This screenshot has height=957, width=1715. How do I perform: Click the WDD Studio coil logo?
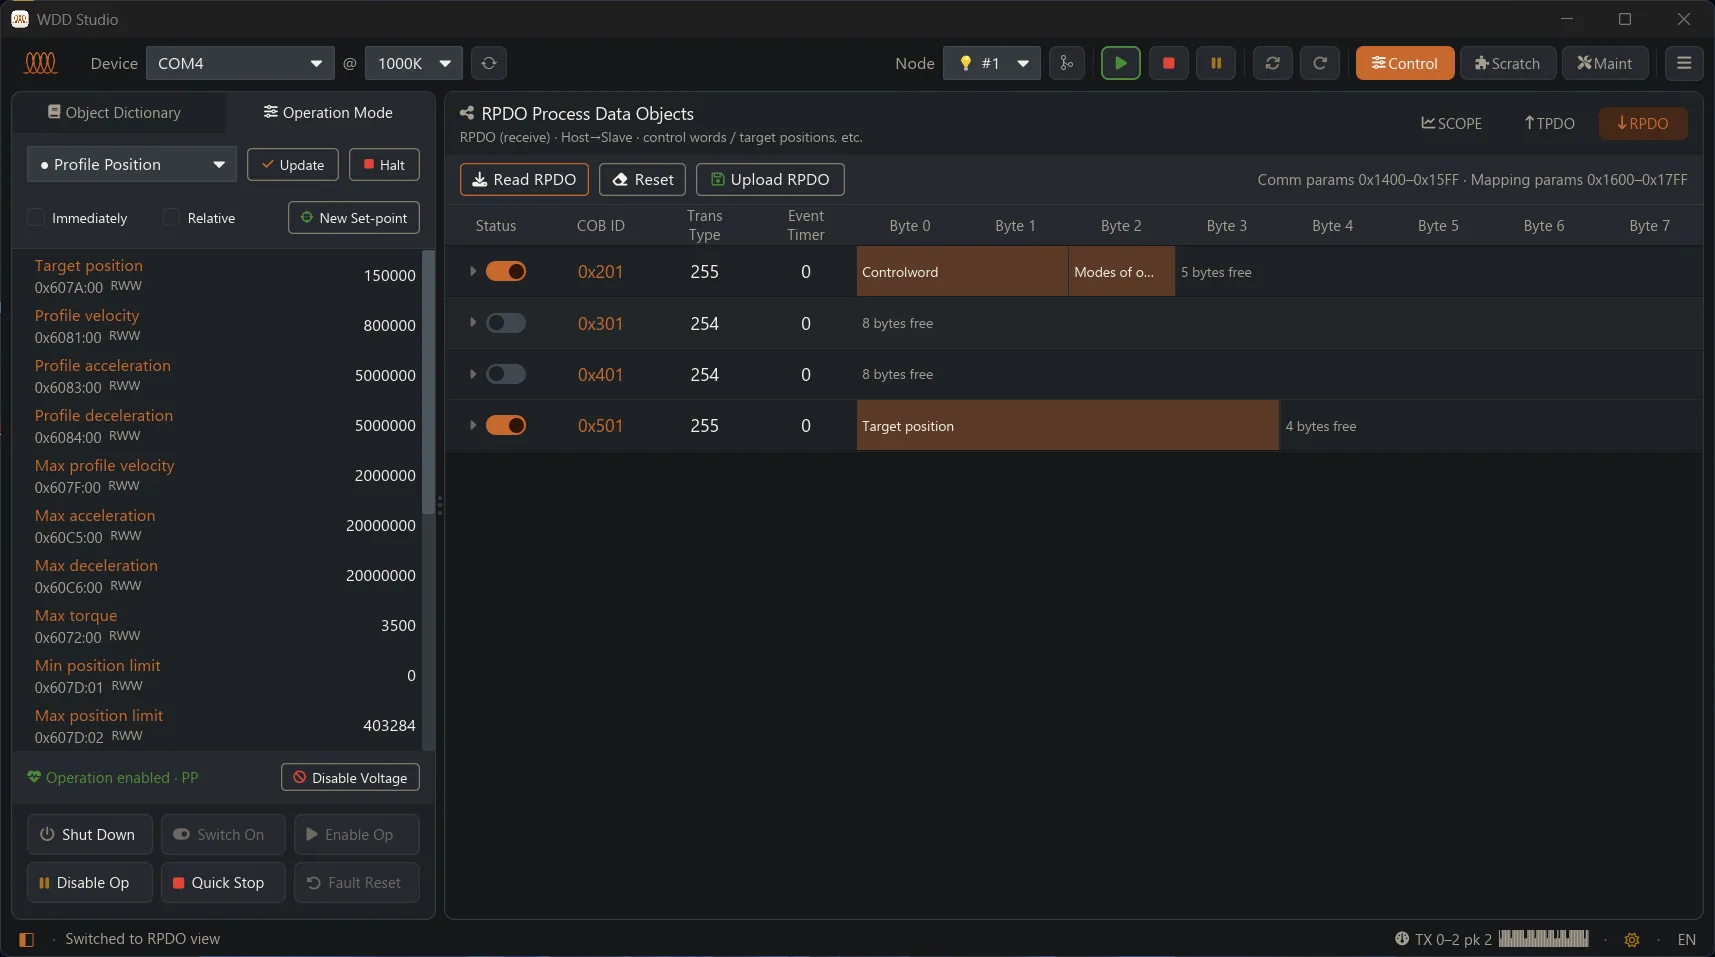[x=40, y=63]
